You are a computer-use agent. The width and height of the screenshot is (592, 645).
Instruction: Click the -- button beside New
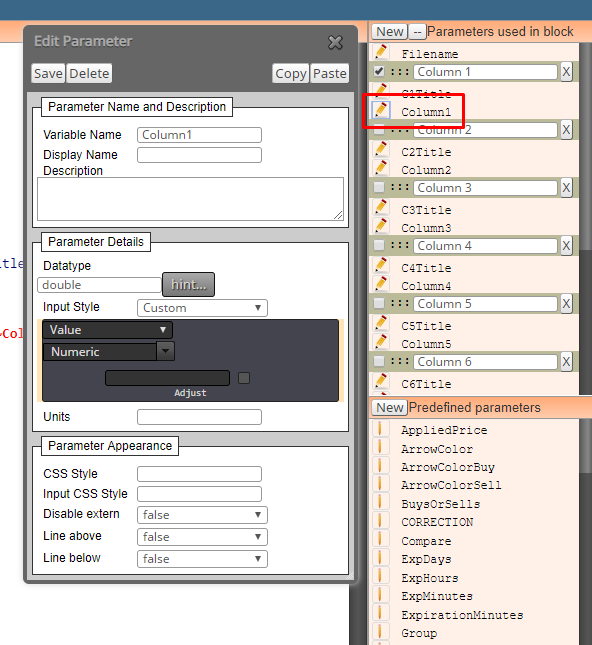click(418, 31)
